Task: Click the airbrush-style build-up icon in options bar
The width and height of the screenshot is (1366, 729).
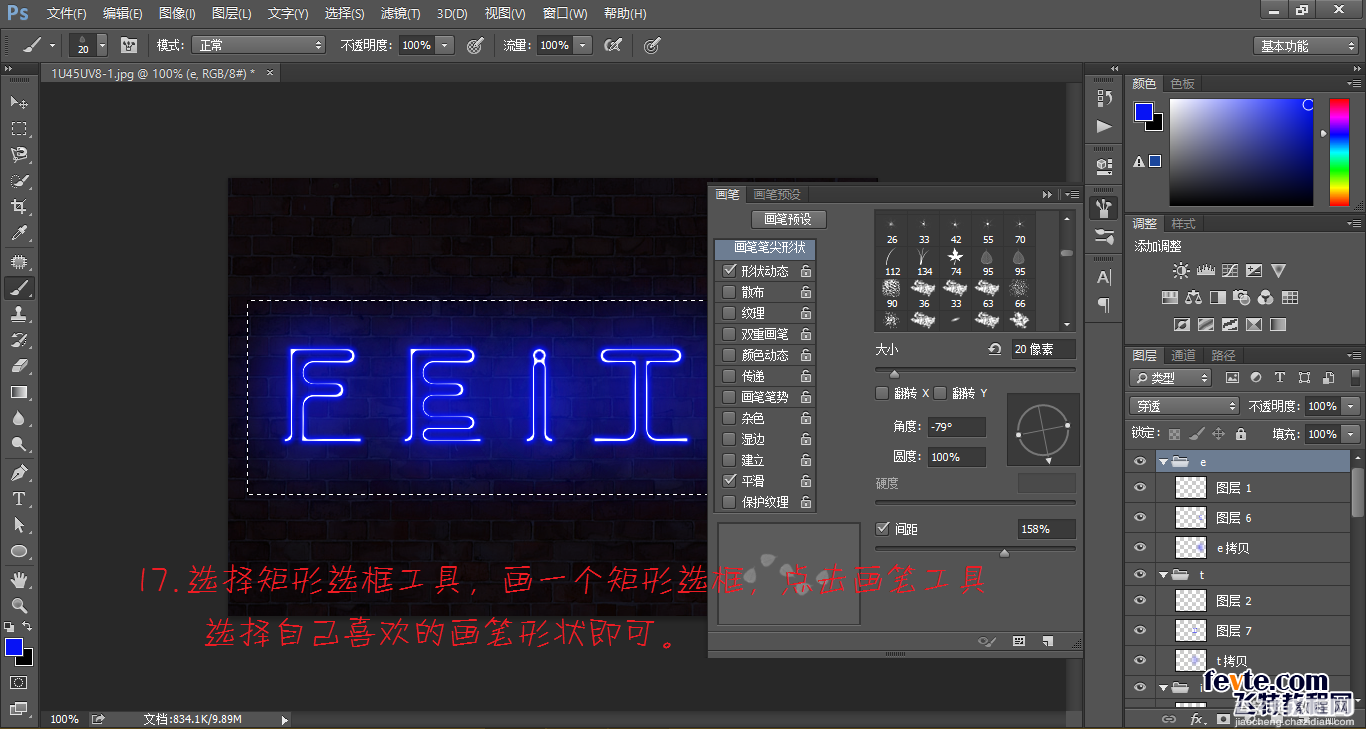Action: pos(613,45)
